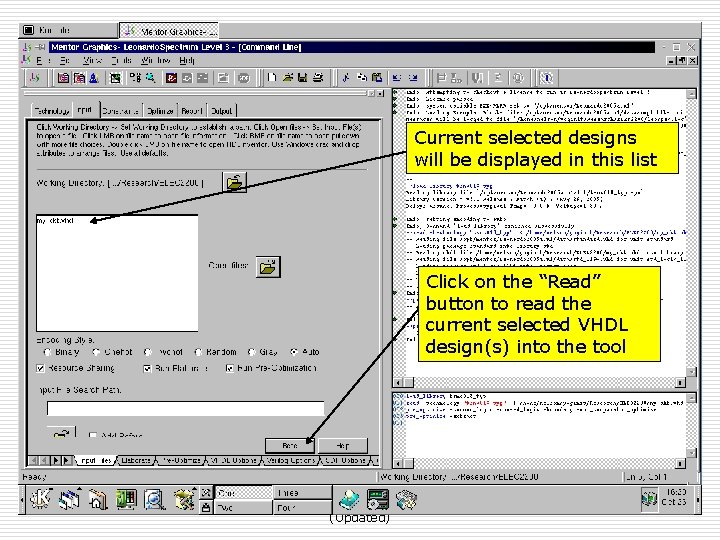Click the open-folder icon in the main toolbar

(287, 78)
